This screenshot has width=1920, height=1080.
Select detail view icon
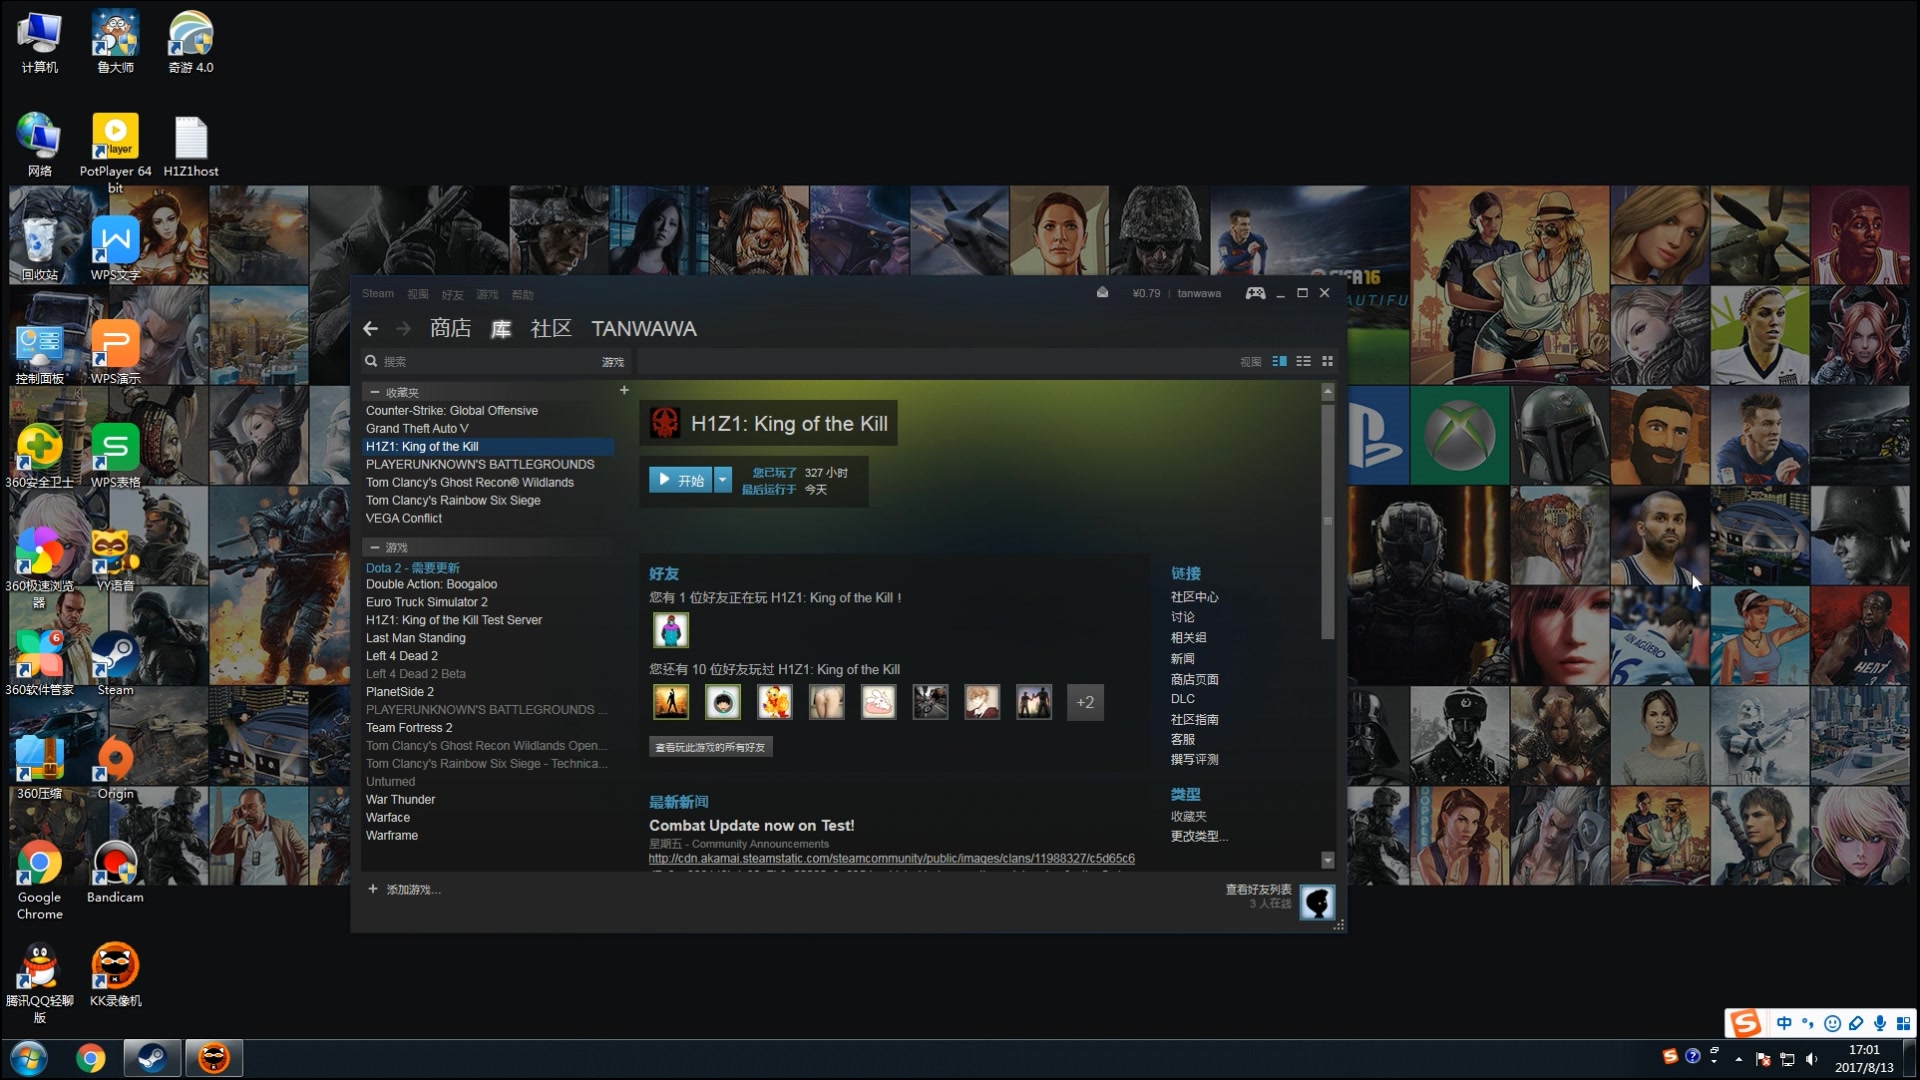pos(1279,361)
